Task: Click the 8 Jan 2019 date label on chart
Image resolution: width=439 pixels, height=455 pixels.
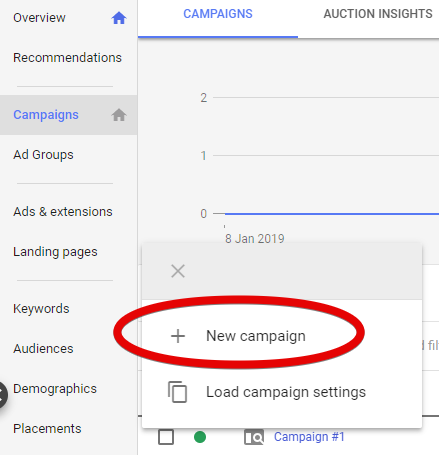Action: (x=255, y=239)
